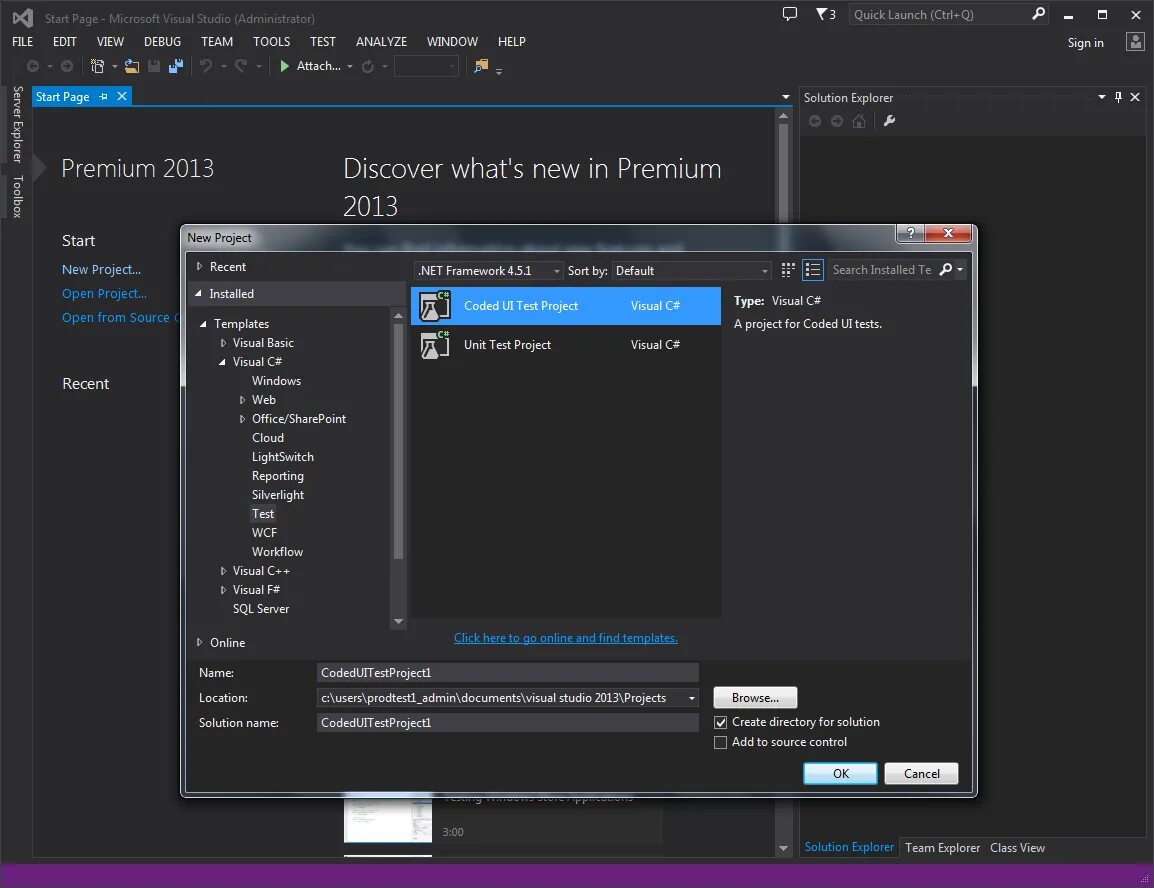Switch templates to medium list view
The image size is (1154, 888).
[x=813, y=270]
